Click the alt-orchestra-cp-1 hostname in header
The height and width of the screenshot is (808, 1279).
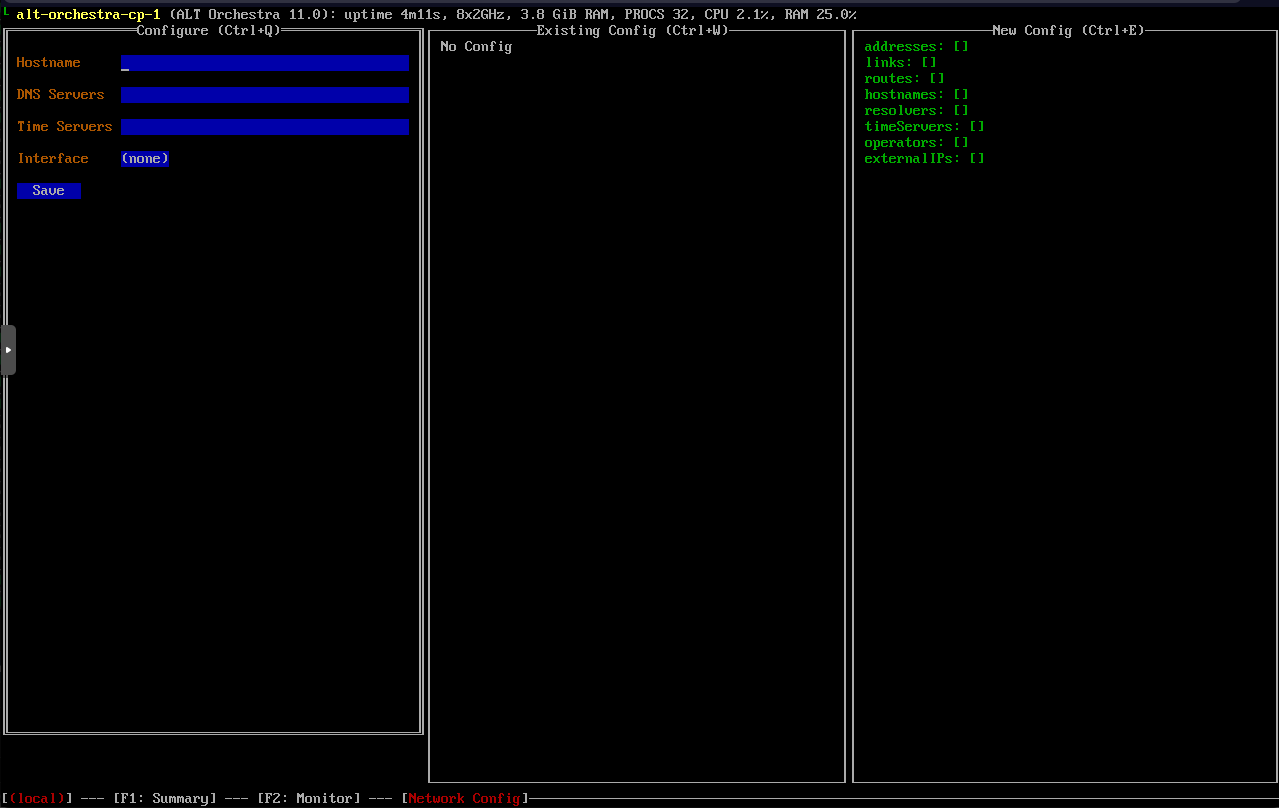click(88, 15)
